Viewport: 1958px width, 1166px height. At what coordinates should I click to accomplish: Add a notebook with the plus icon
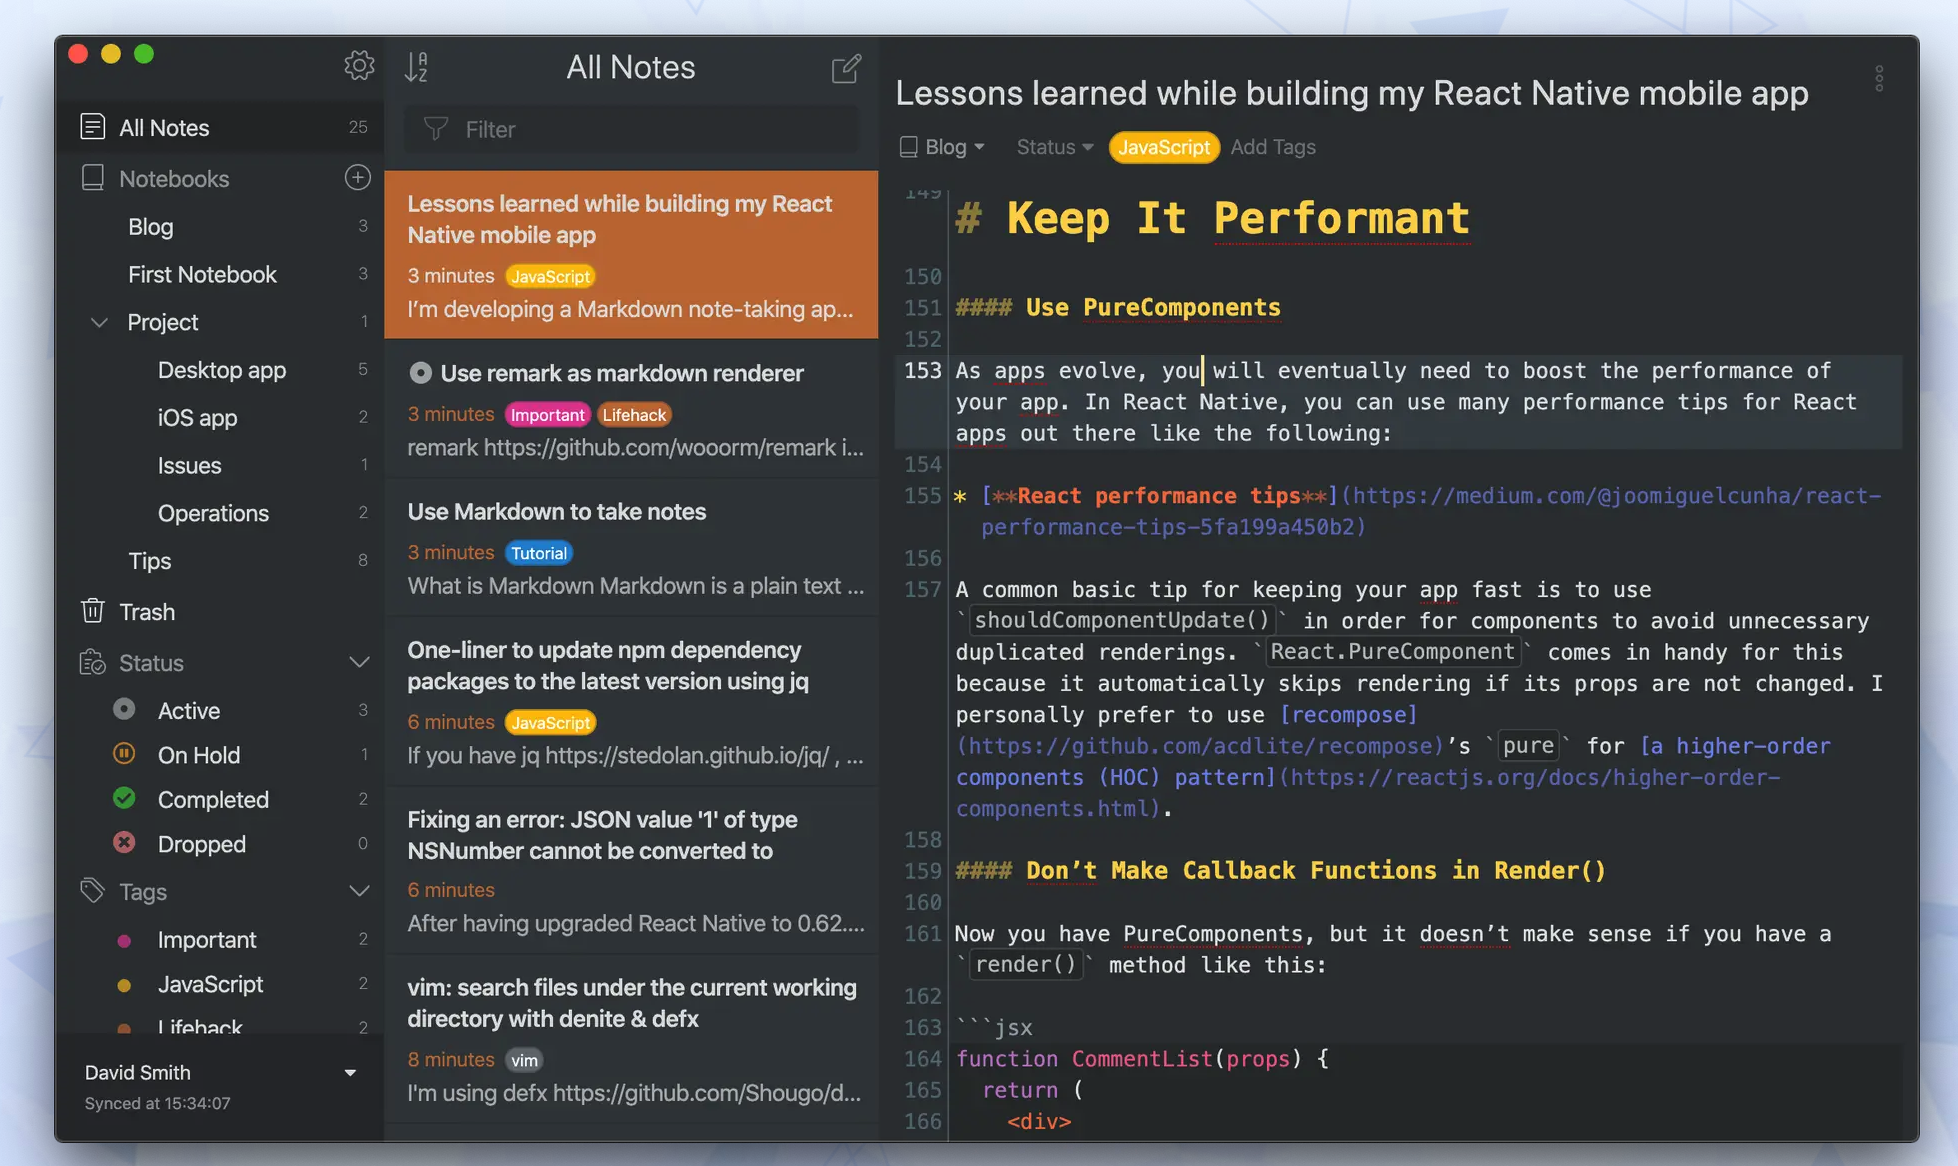click(357, 177)
